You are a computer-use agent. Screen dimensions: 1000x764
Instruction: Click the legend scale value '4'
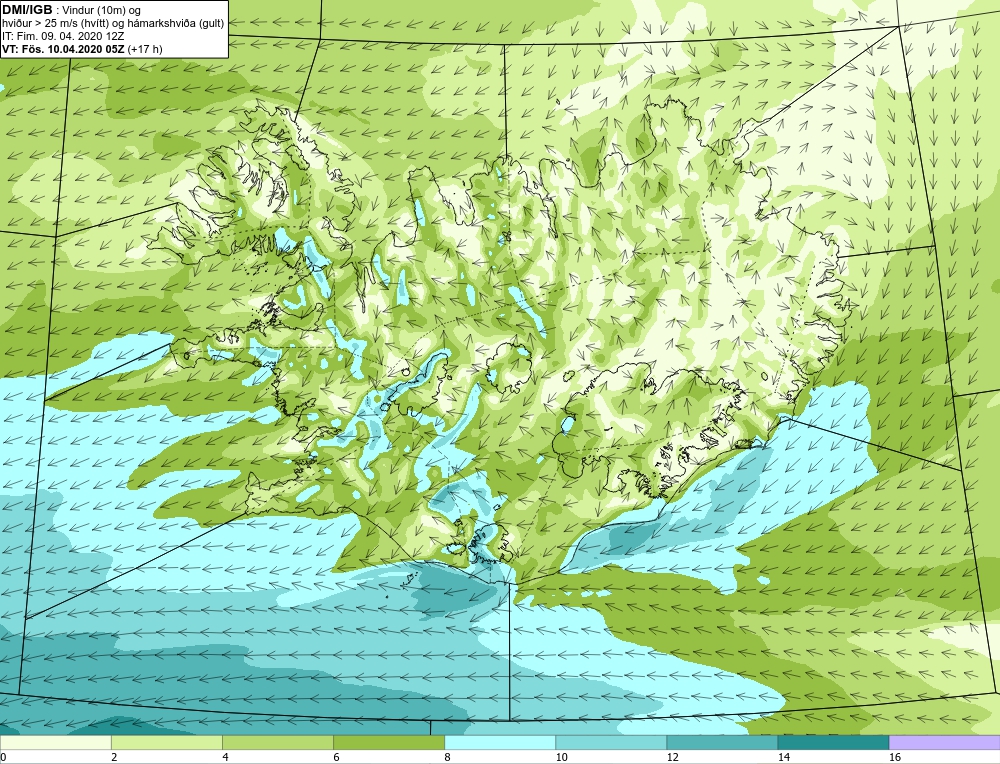[225, 757]
